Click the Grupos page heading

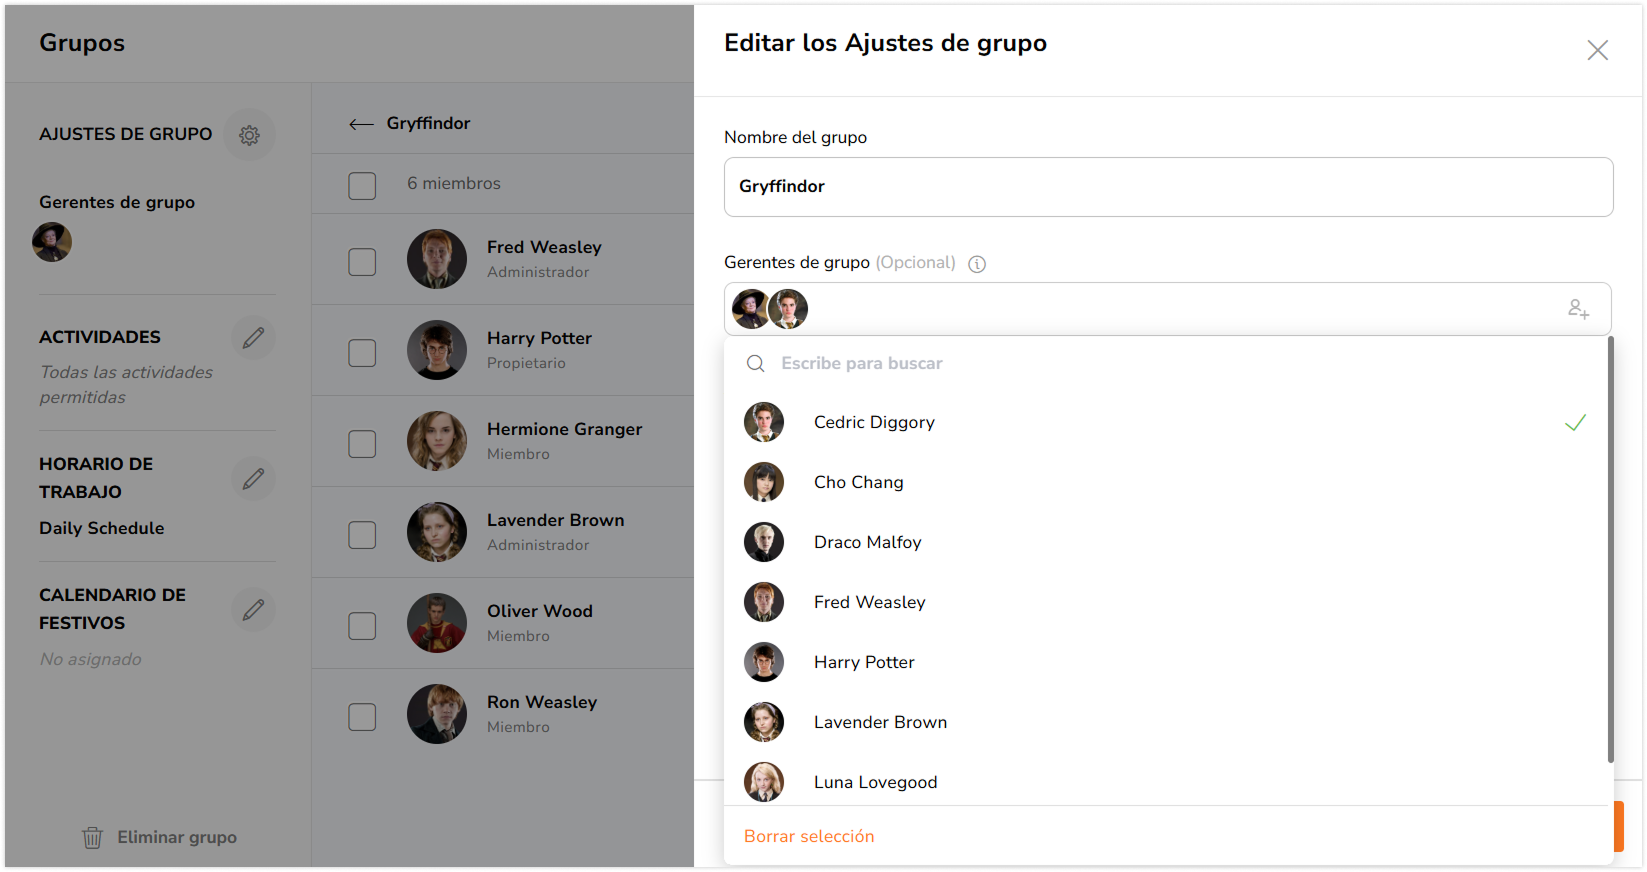point(82,43)
